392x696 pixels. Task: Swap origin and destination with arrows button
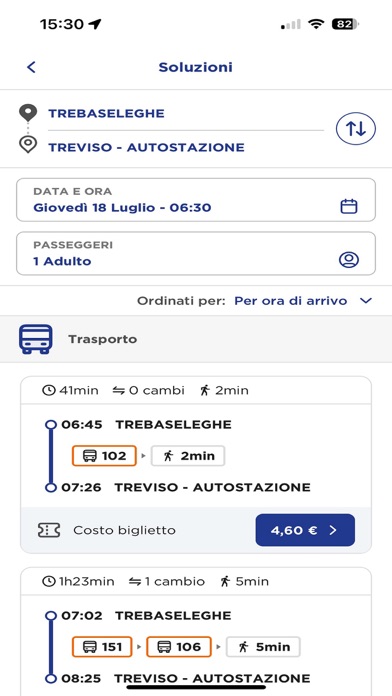coord(356,129)
